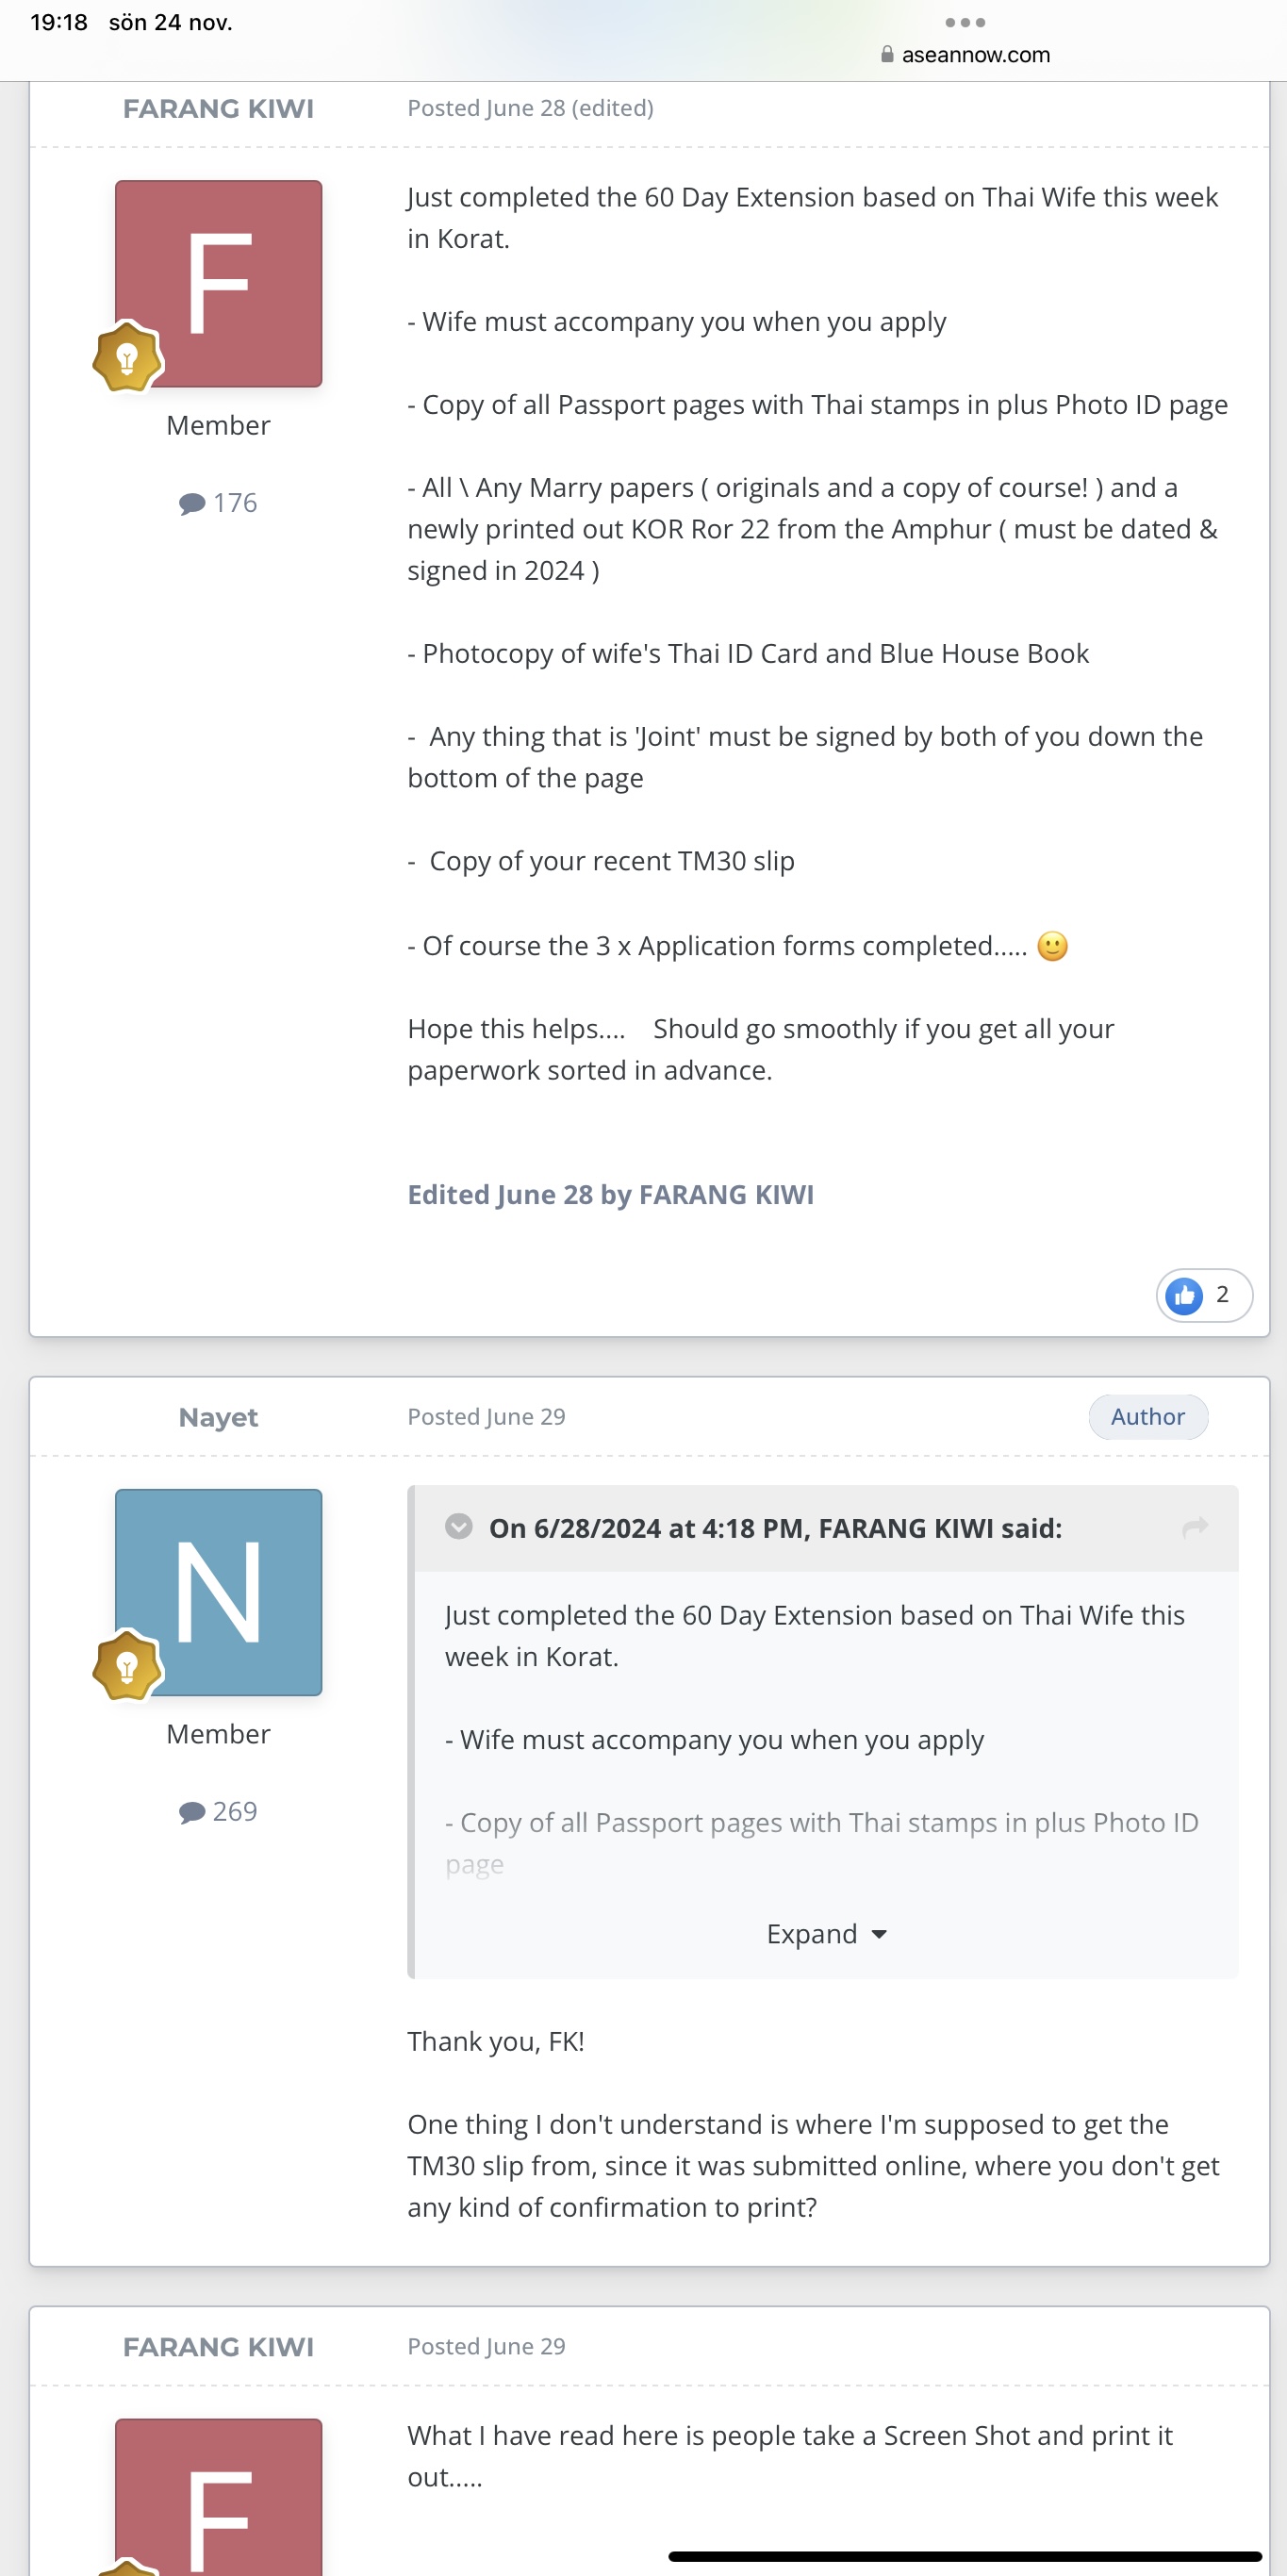Image resolution: width=1287 pixels, height=2576 pixels.
Task: Click Nayet's gold rank badge
Action: click(x=127, y=1666)
